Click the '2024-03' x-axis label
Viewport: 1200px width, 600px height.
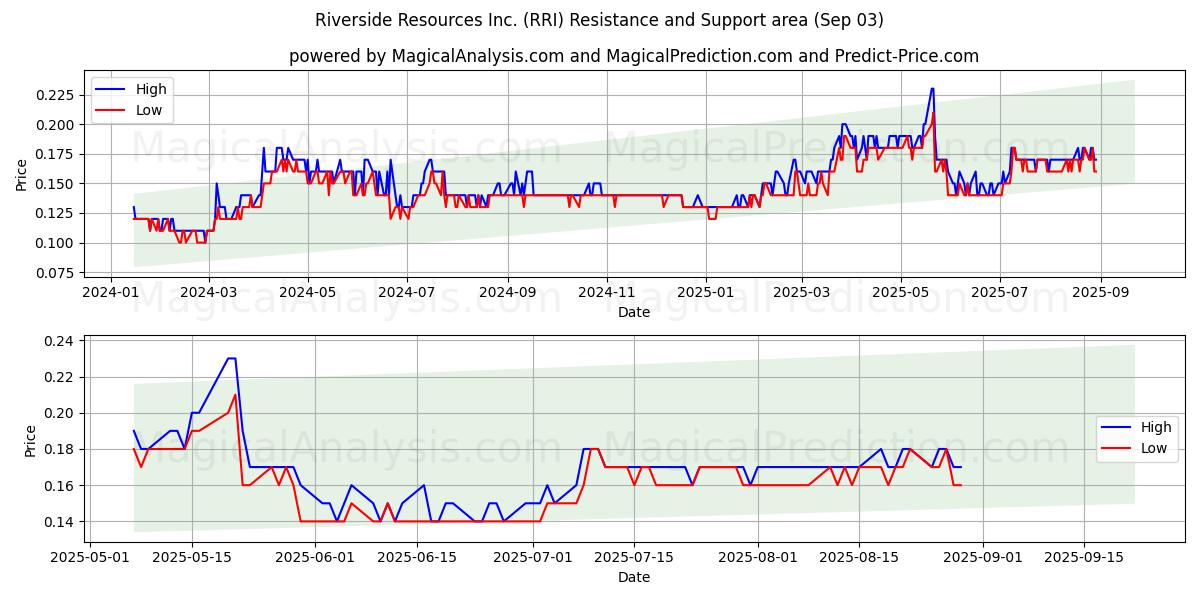208,292
